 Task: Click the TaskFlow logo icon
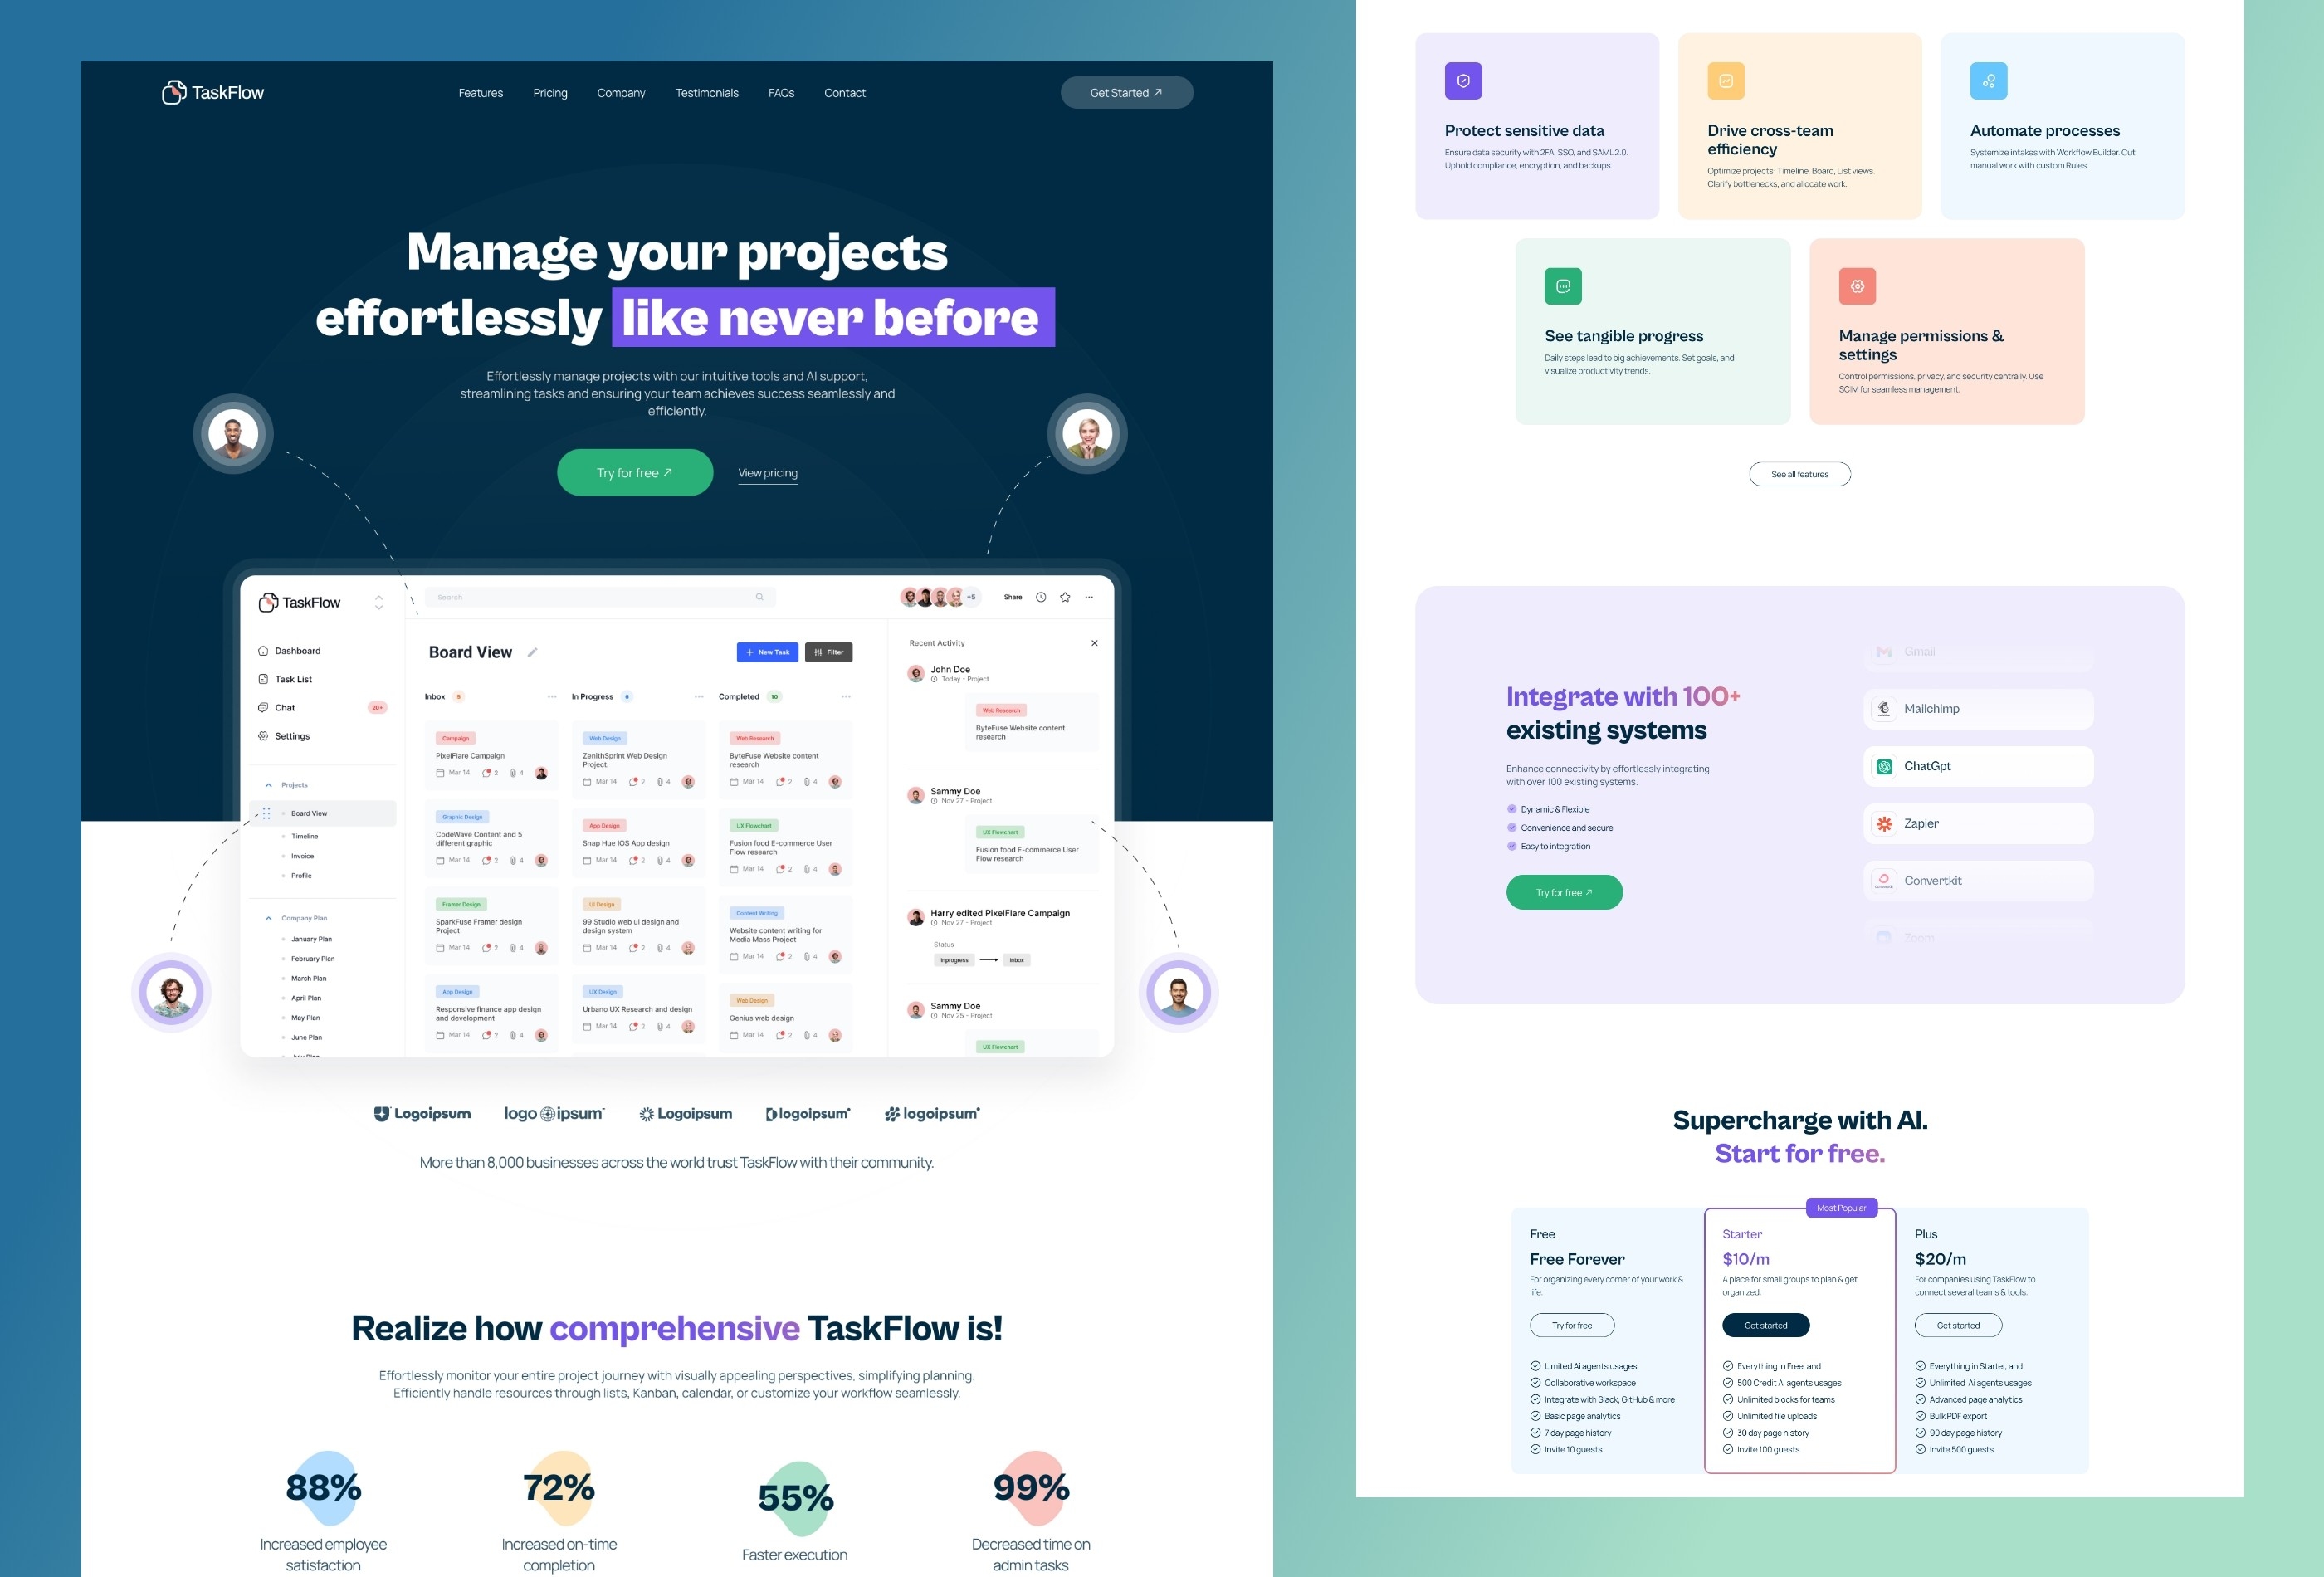tap(171, 91)
